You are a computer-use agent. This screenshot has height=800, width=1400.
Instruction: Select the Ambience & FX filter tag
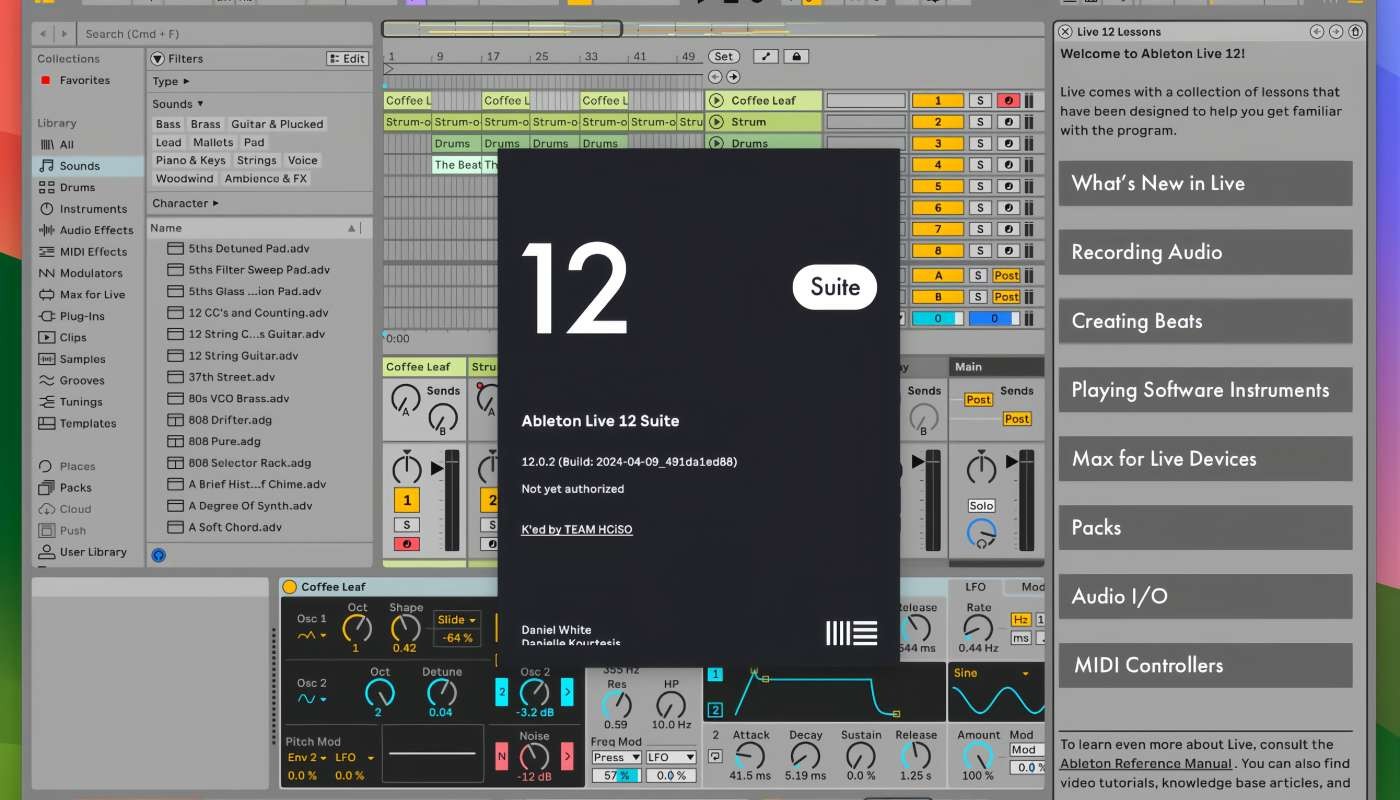click(x=266, y=178)
